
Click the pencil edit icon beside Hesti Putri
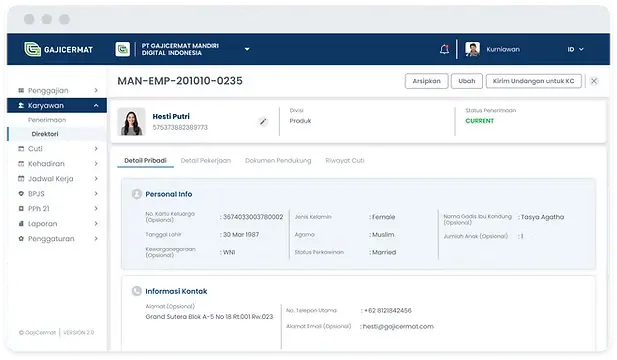pos(263,122)
